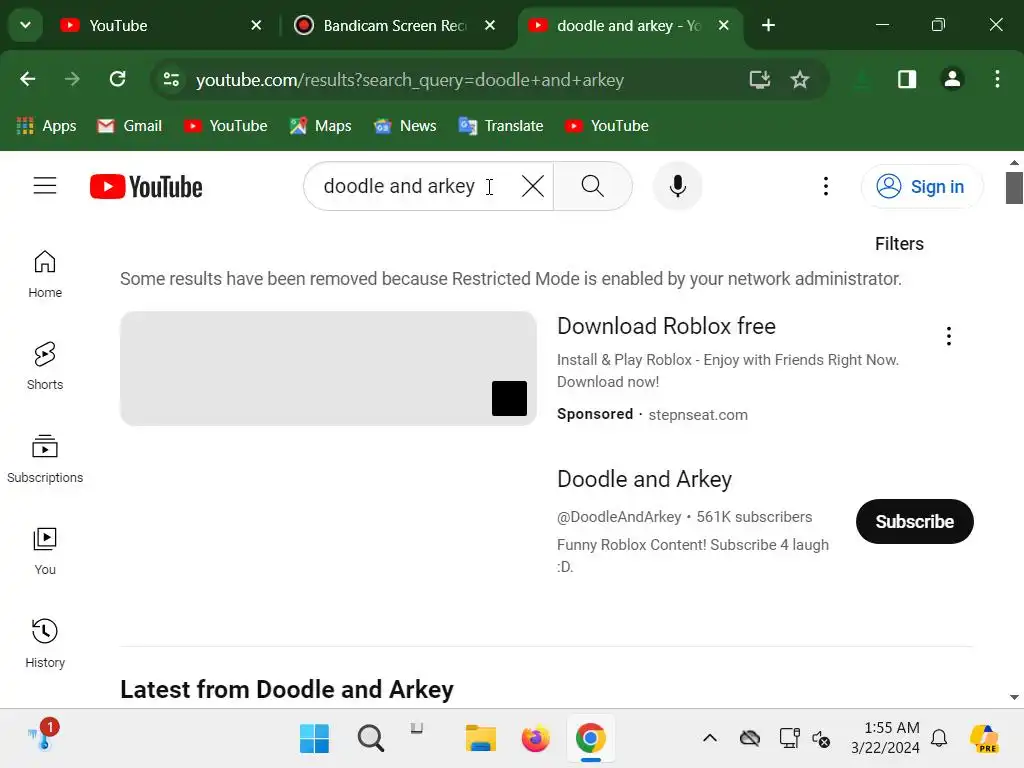Open a new tab with plus icon
This screenshot has width=1024, height=768.
coord(768,25)
